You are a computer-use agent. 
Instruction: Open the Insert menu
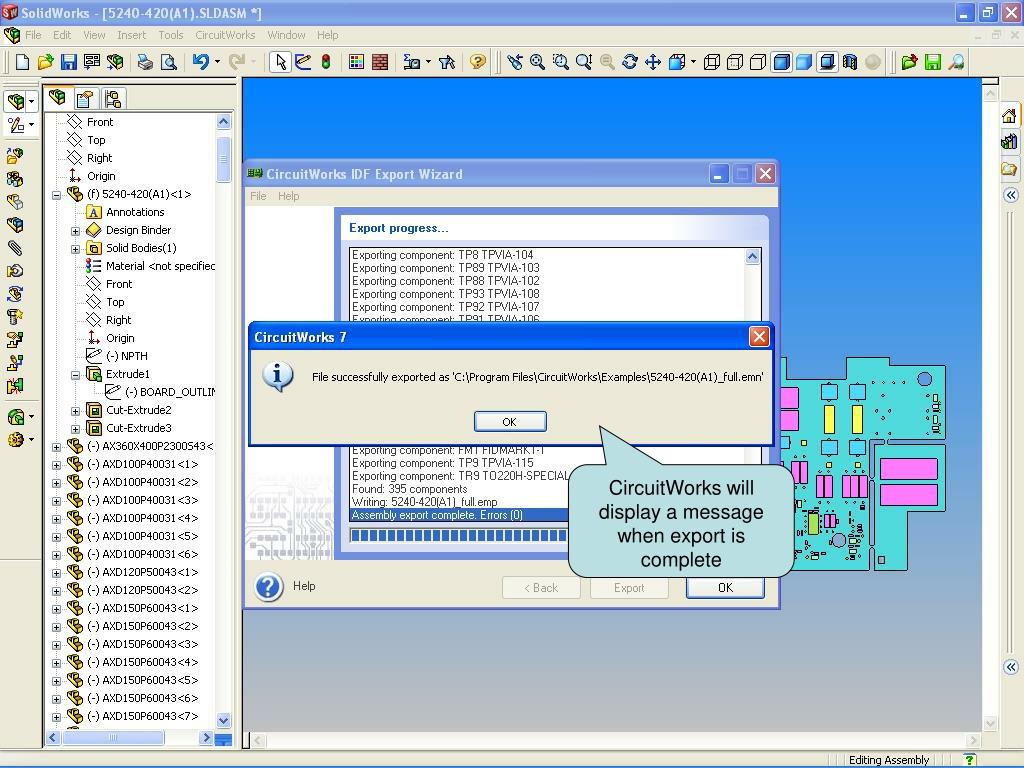pyautogui.click(x=131, y=35)
